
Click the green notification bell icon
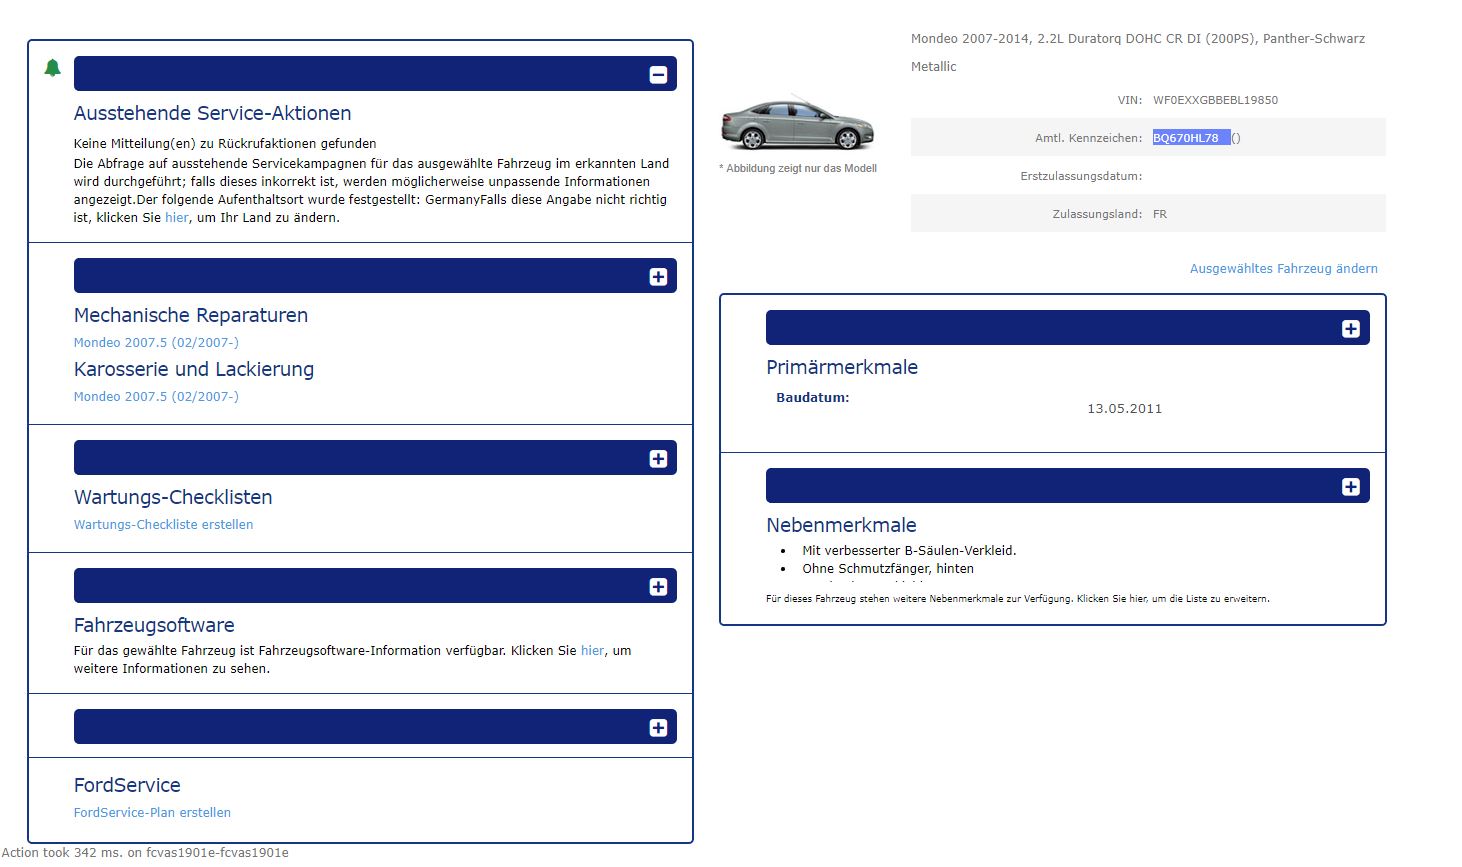pos(53,68)
